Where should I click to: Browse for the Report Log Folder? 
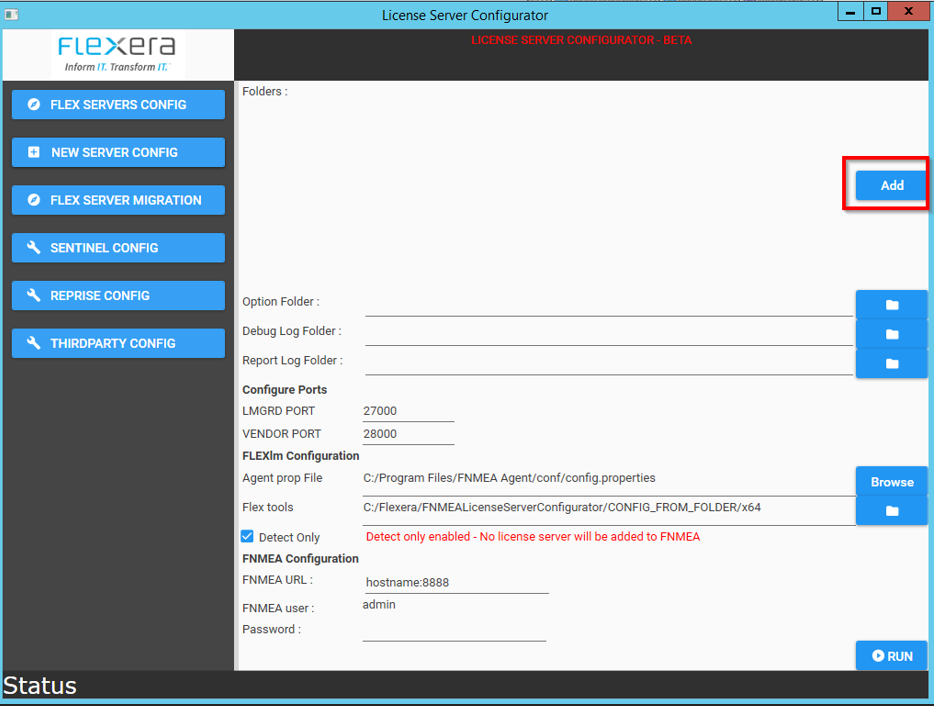892,363
